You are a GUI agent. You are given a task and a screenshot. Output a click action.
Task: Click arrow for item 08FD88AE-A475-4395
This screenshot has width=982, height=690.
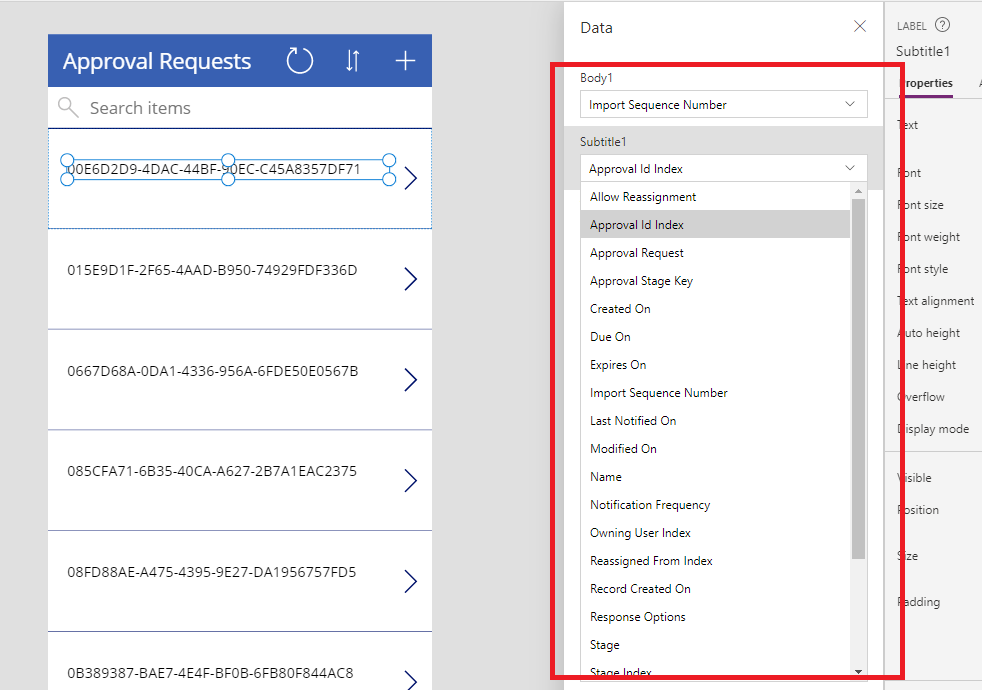pyautogui.click(x=411, y=581)
